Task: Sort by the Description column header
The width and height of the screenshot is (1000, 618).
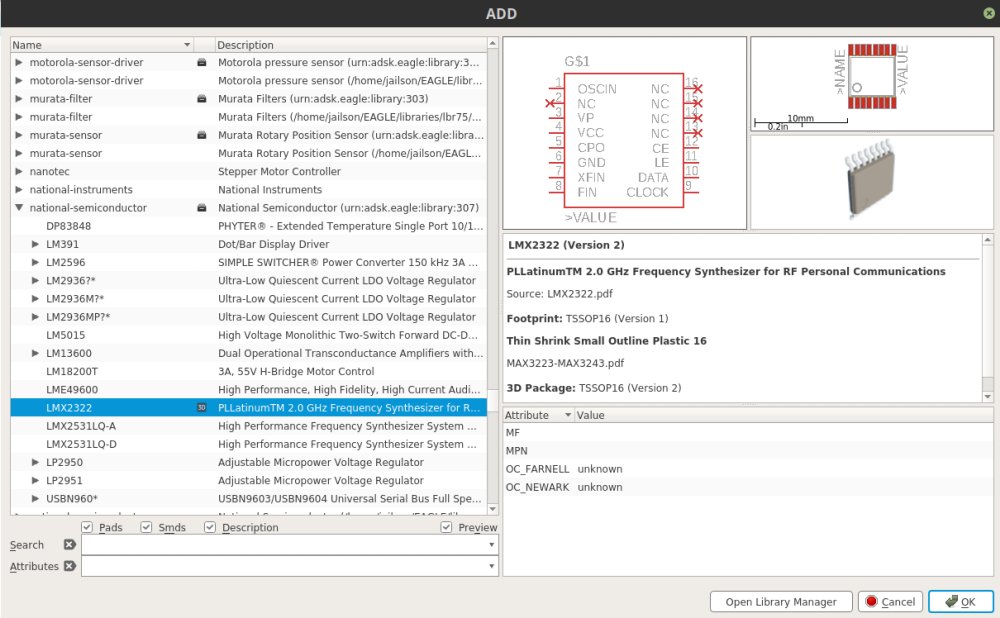Action: pos(350,45)
